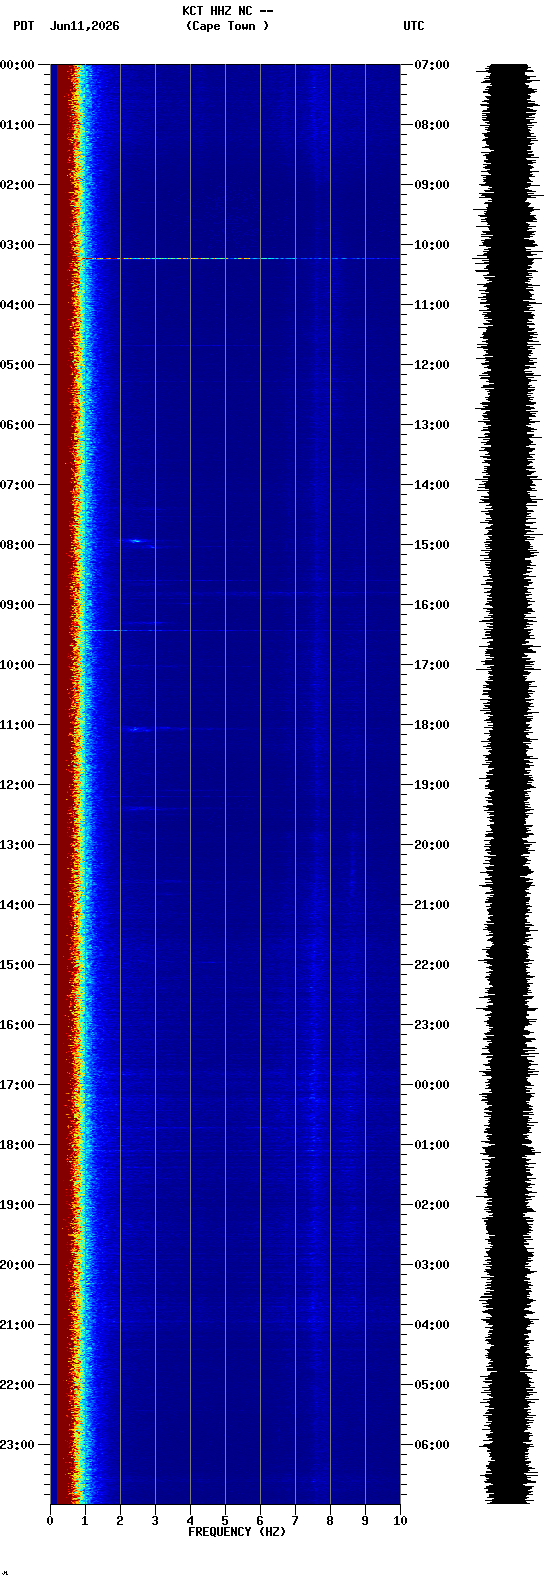Viewport: 552px width, 1584px height.
Task: Select the 23:00 PDT time label
Action: click(x=17, y=1445)
